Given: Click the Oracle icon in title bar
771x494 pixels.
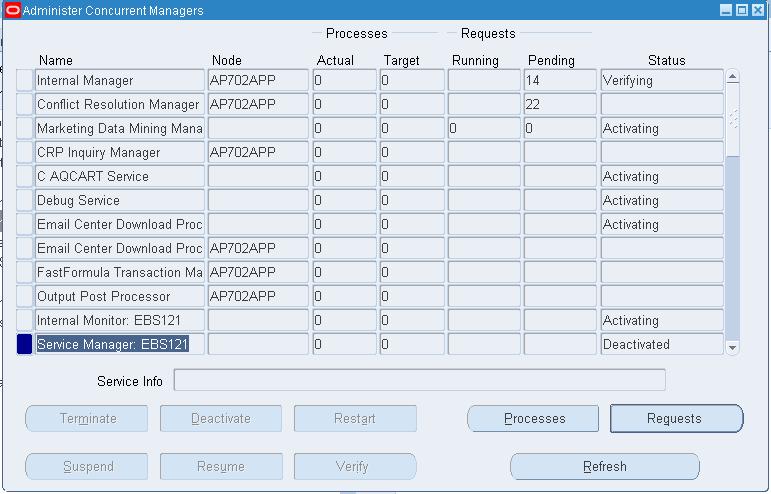Looking at the screenshot, I should pyautogui.click(x=12, y=10).
